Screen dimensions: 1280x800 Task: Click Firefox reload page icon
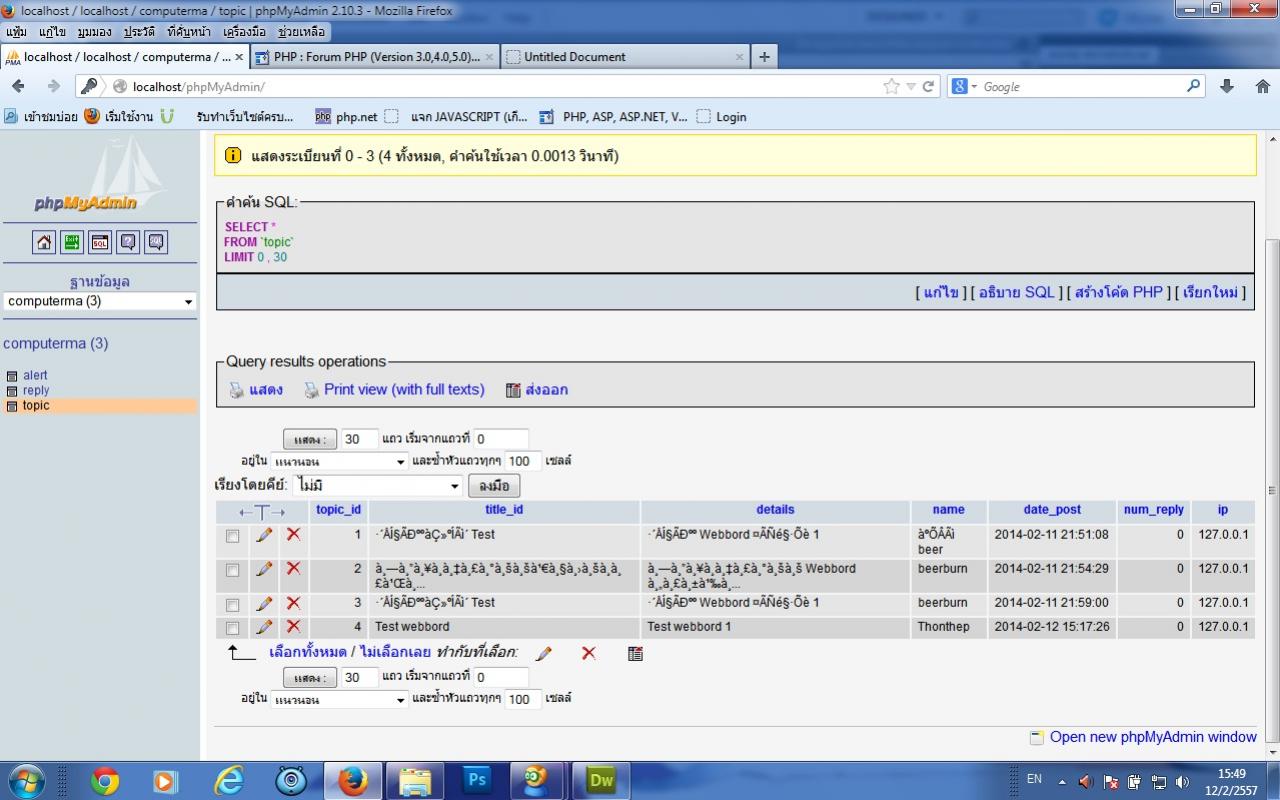(x=928, y=87)
